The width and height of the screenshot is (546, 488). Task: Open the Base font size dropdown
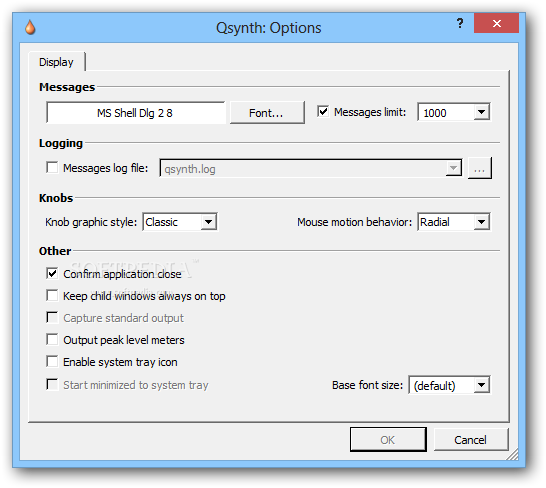[x=449, y=385]
